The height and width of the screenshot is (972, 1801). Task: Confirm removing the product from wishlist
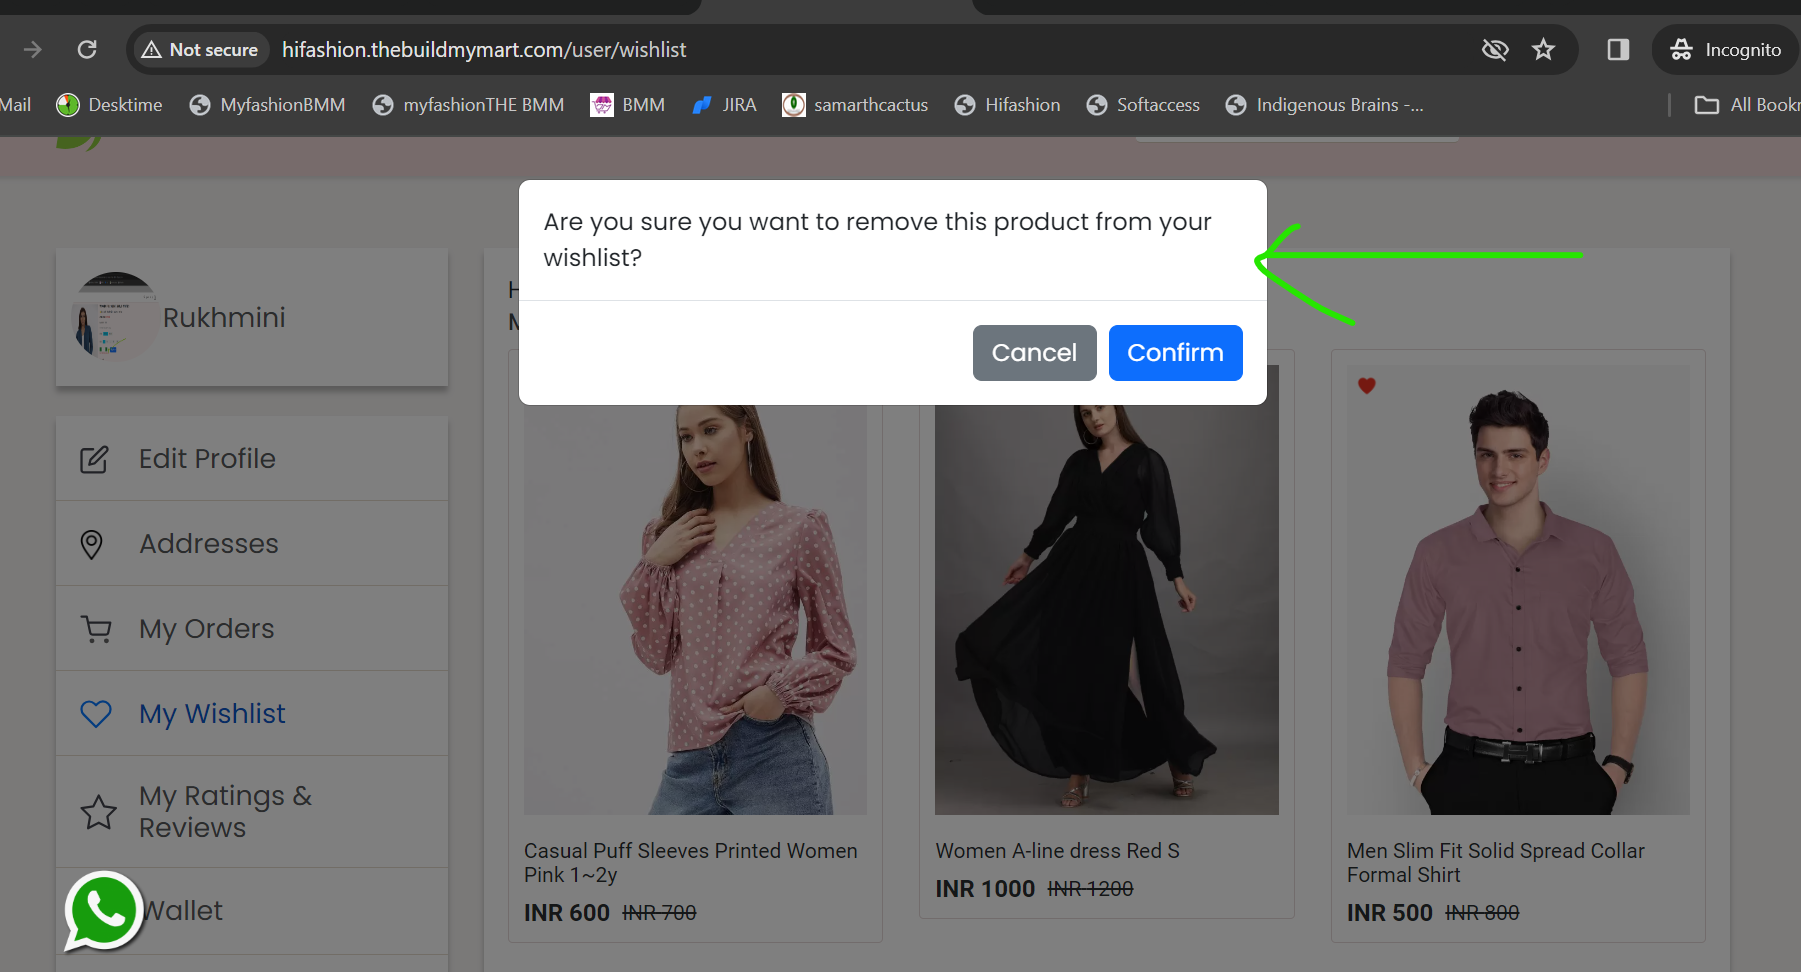[x=1175, y=353]
